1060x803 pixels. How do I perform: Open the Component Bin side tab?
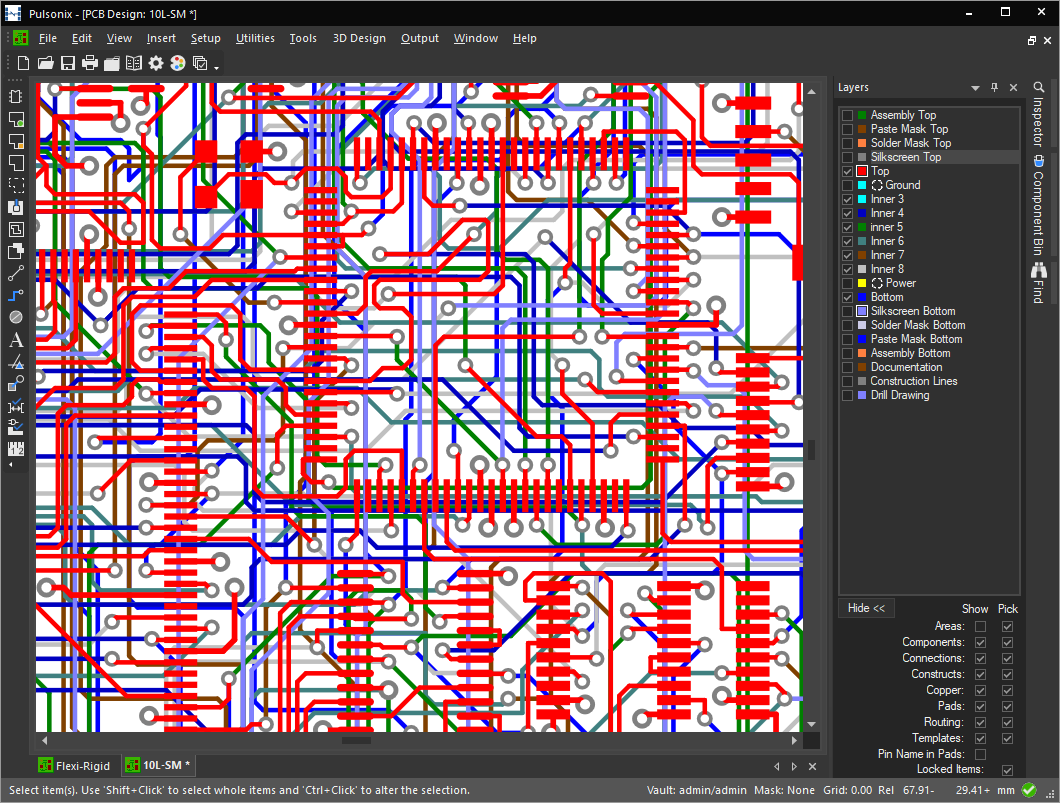pos(1038,205)
